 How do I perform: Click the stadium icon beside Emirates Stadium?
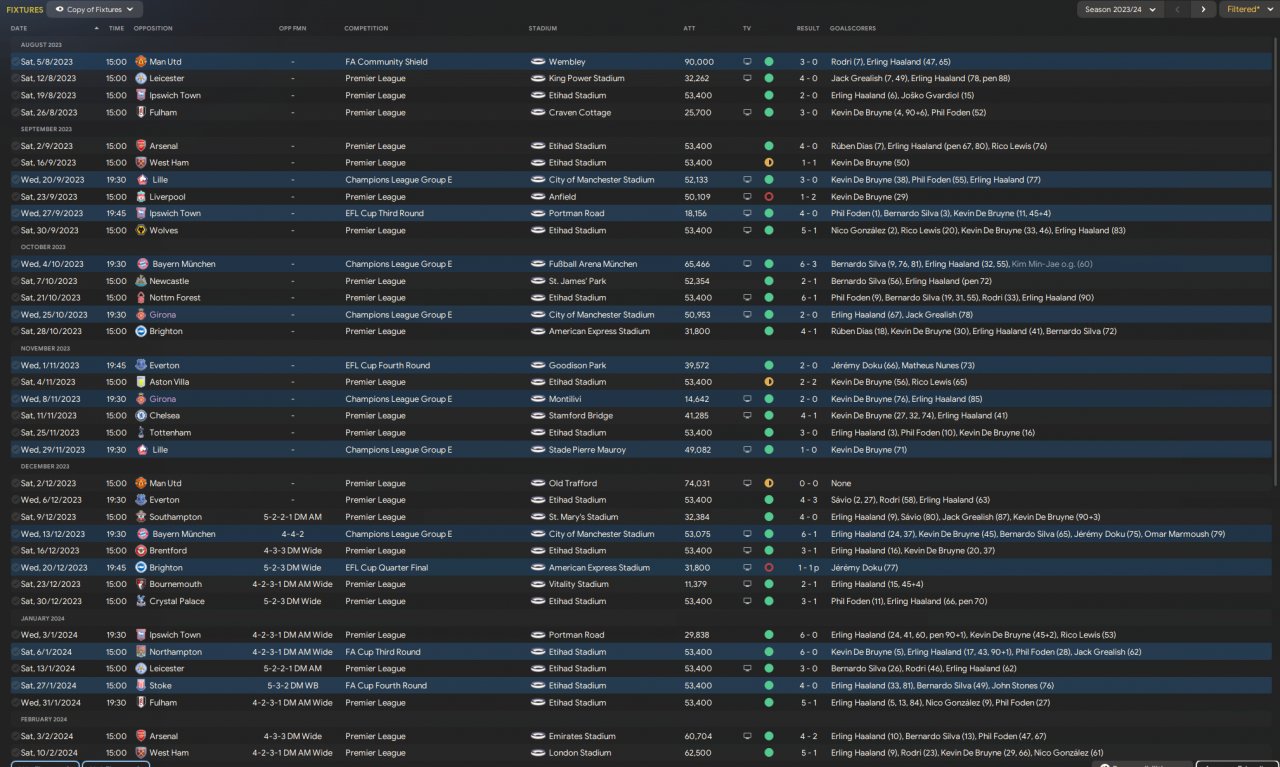pyautogui.click(x=538, y=736)
